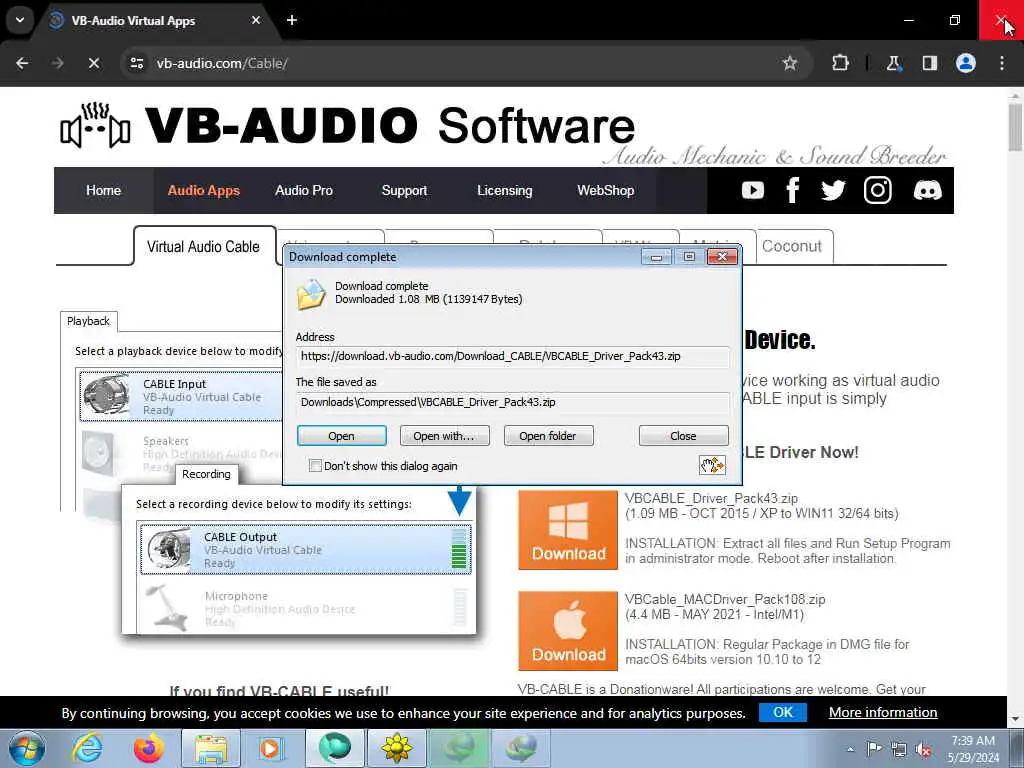Accept cookies with the OK button
The width and height of the screenshot is (1024, 768).
pyautogui.click(x=782, y=712)
